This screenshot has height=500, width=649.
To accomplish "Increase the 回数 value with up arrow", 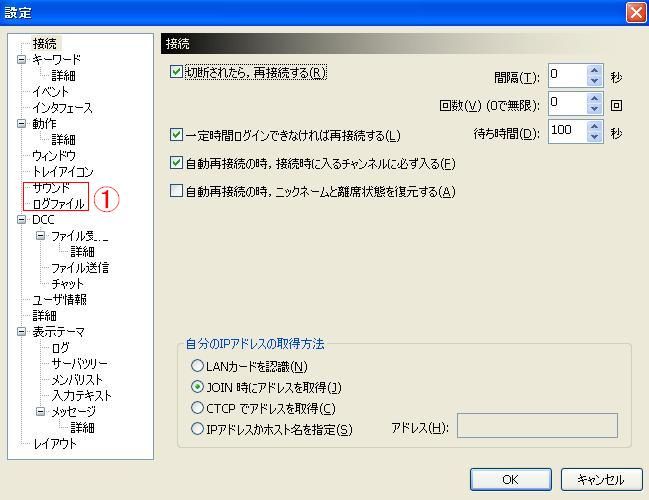I will pyautogui.click(x=594, y=99).
